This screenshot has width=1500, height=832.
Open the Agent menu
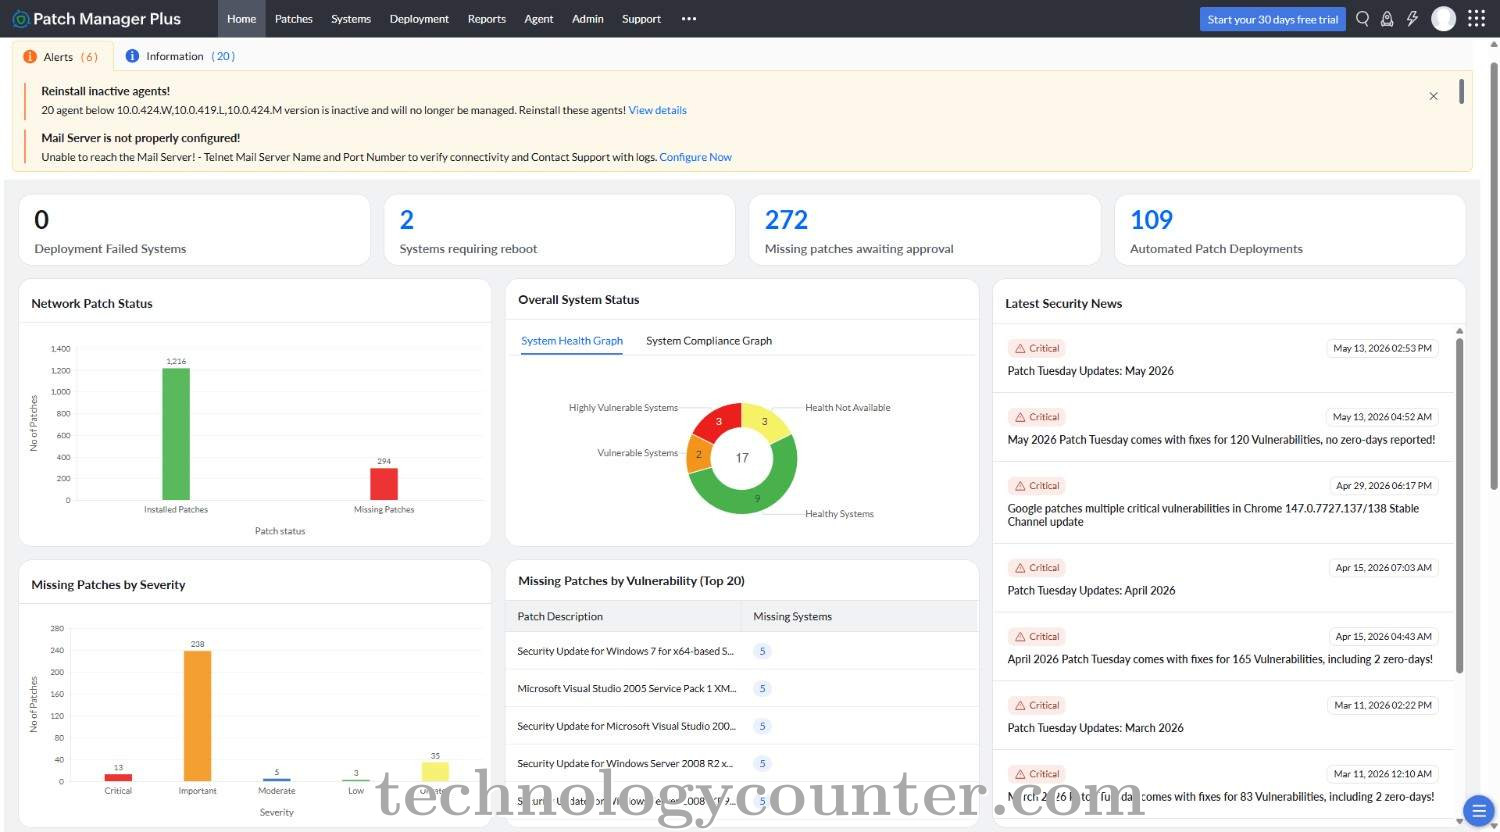(x=539, y=19)
